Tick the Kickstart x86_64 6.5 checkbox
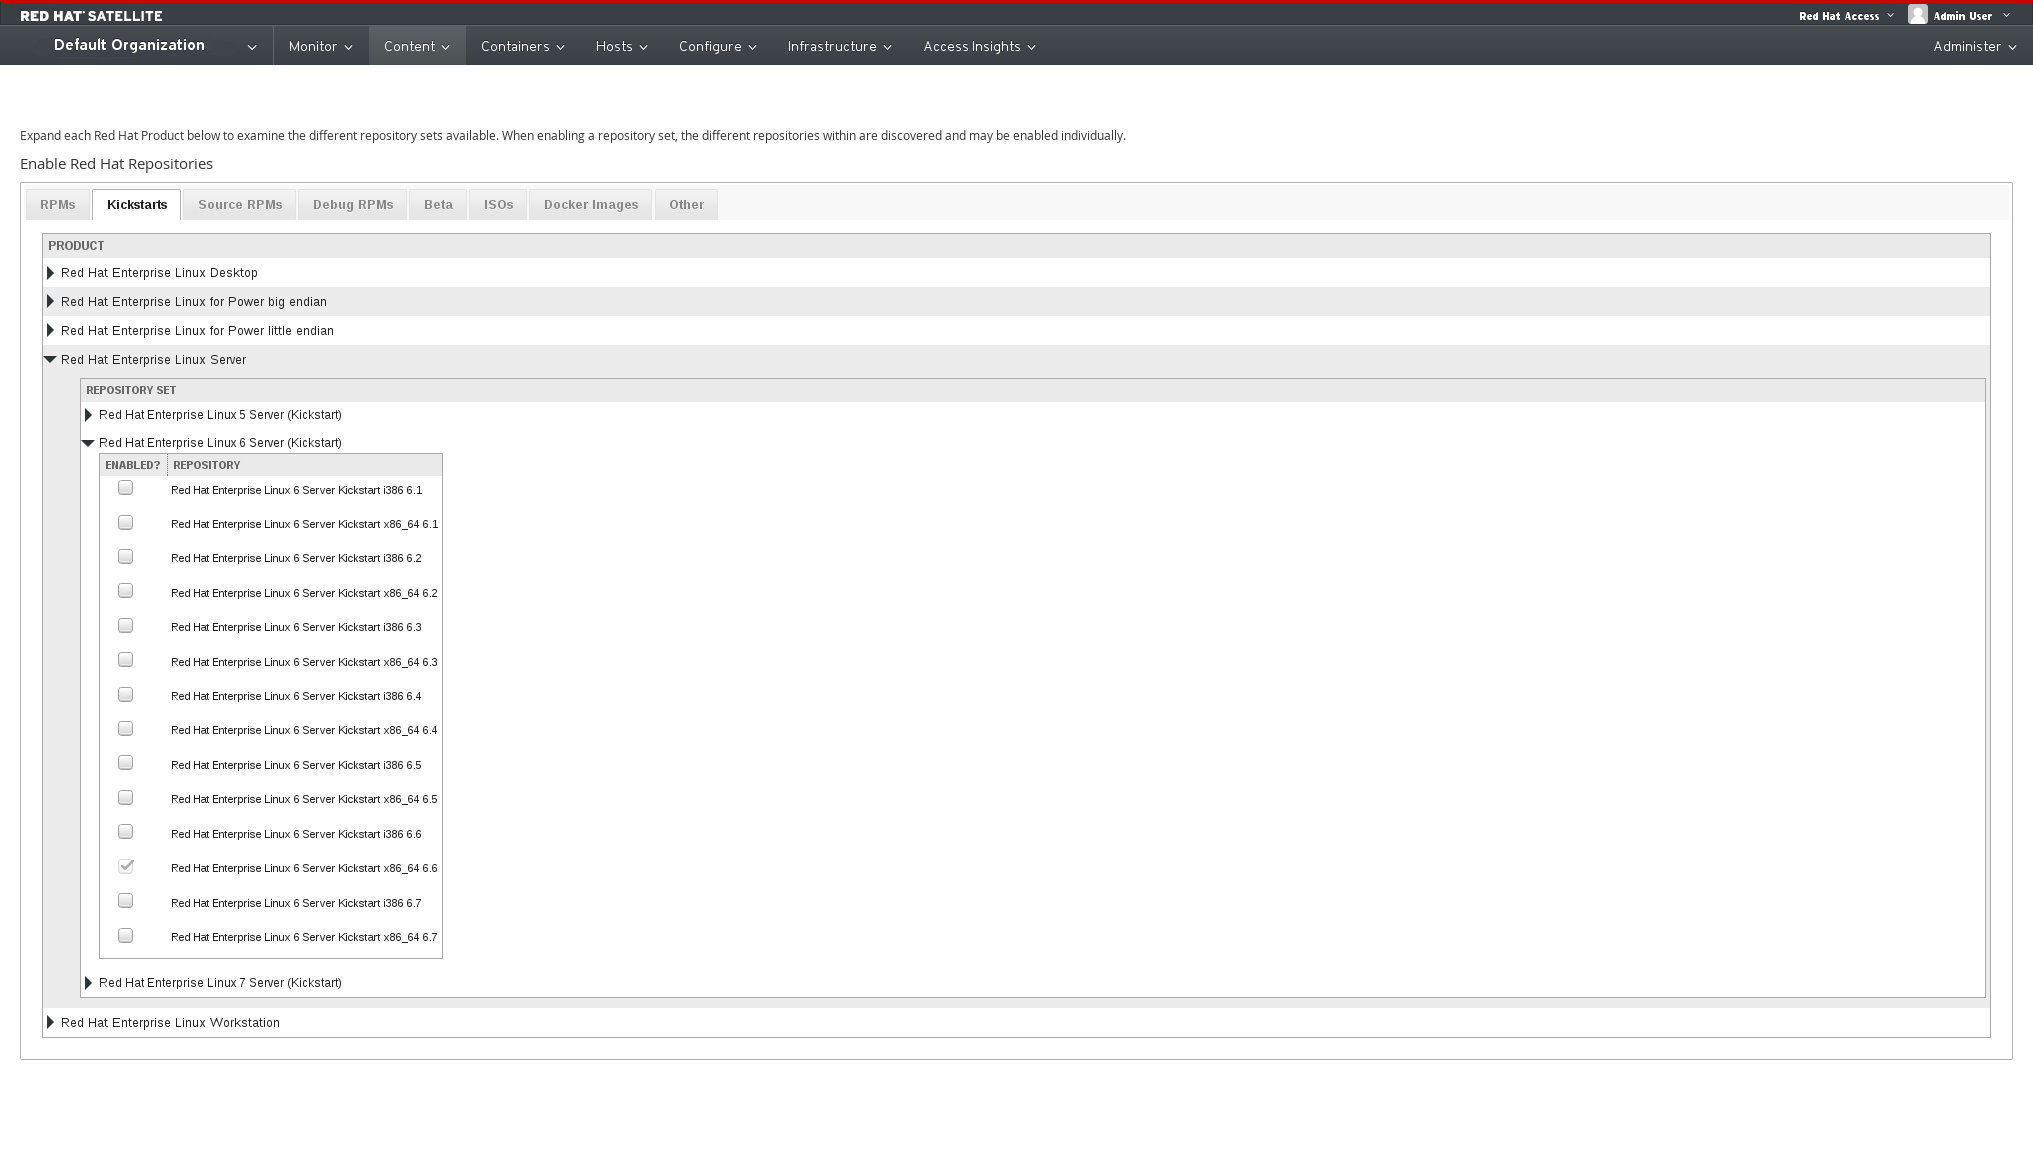The height and width of the screenshot is (1171, 2033). pos(125,798)
